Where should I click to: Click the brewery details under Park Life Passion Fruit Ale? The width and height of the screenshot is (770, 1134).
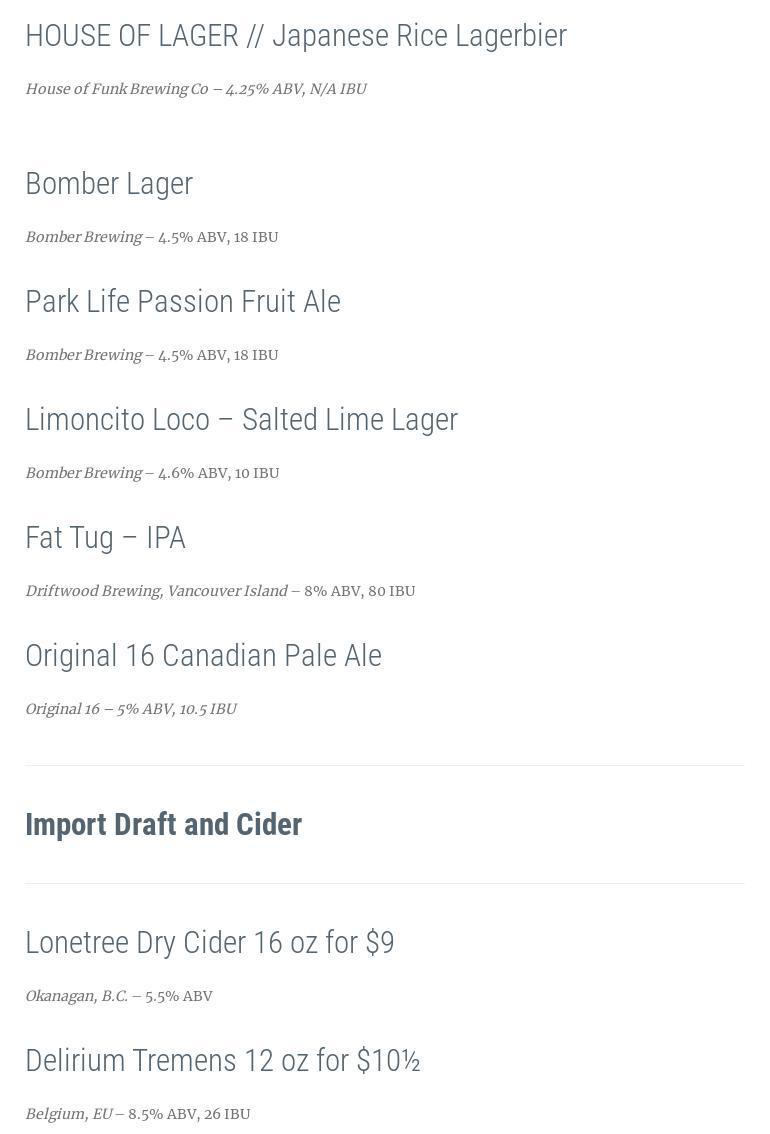coord(152,355)
